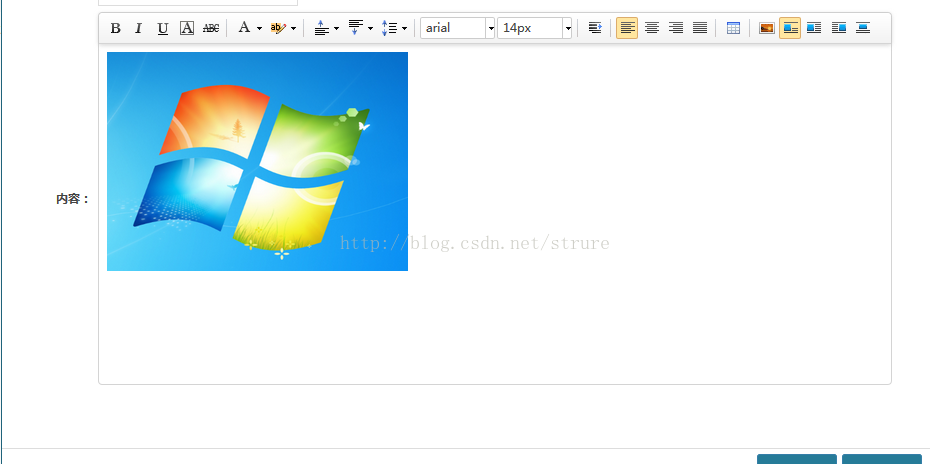
Task: Center the image on its own line
Action: (863, 28)
